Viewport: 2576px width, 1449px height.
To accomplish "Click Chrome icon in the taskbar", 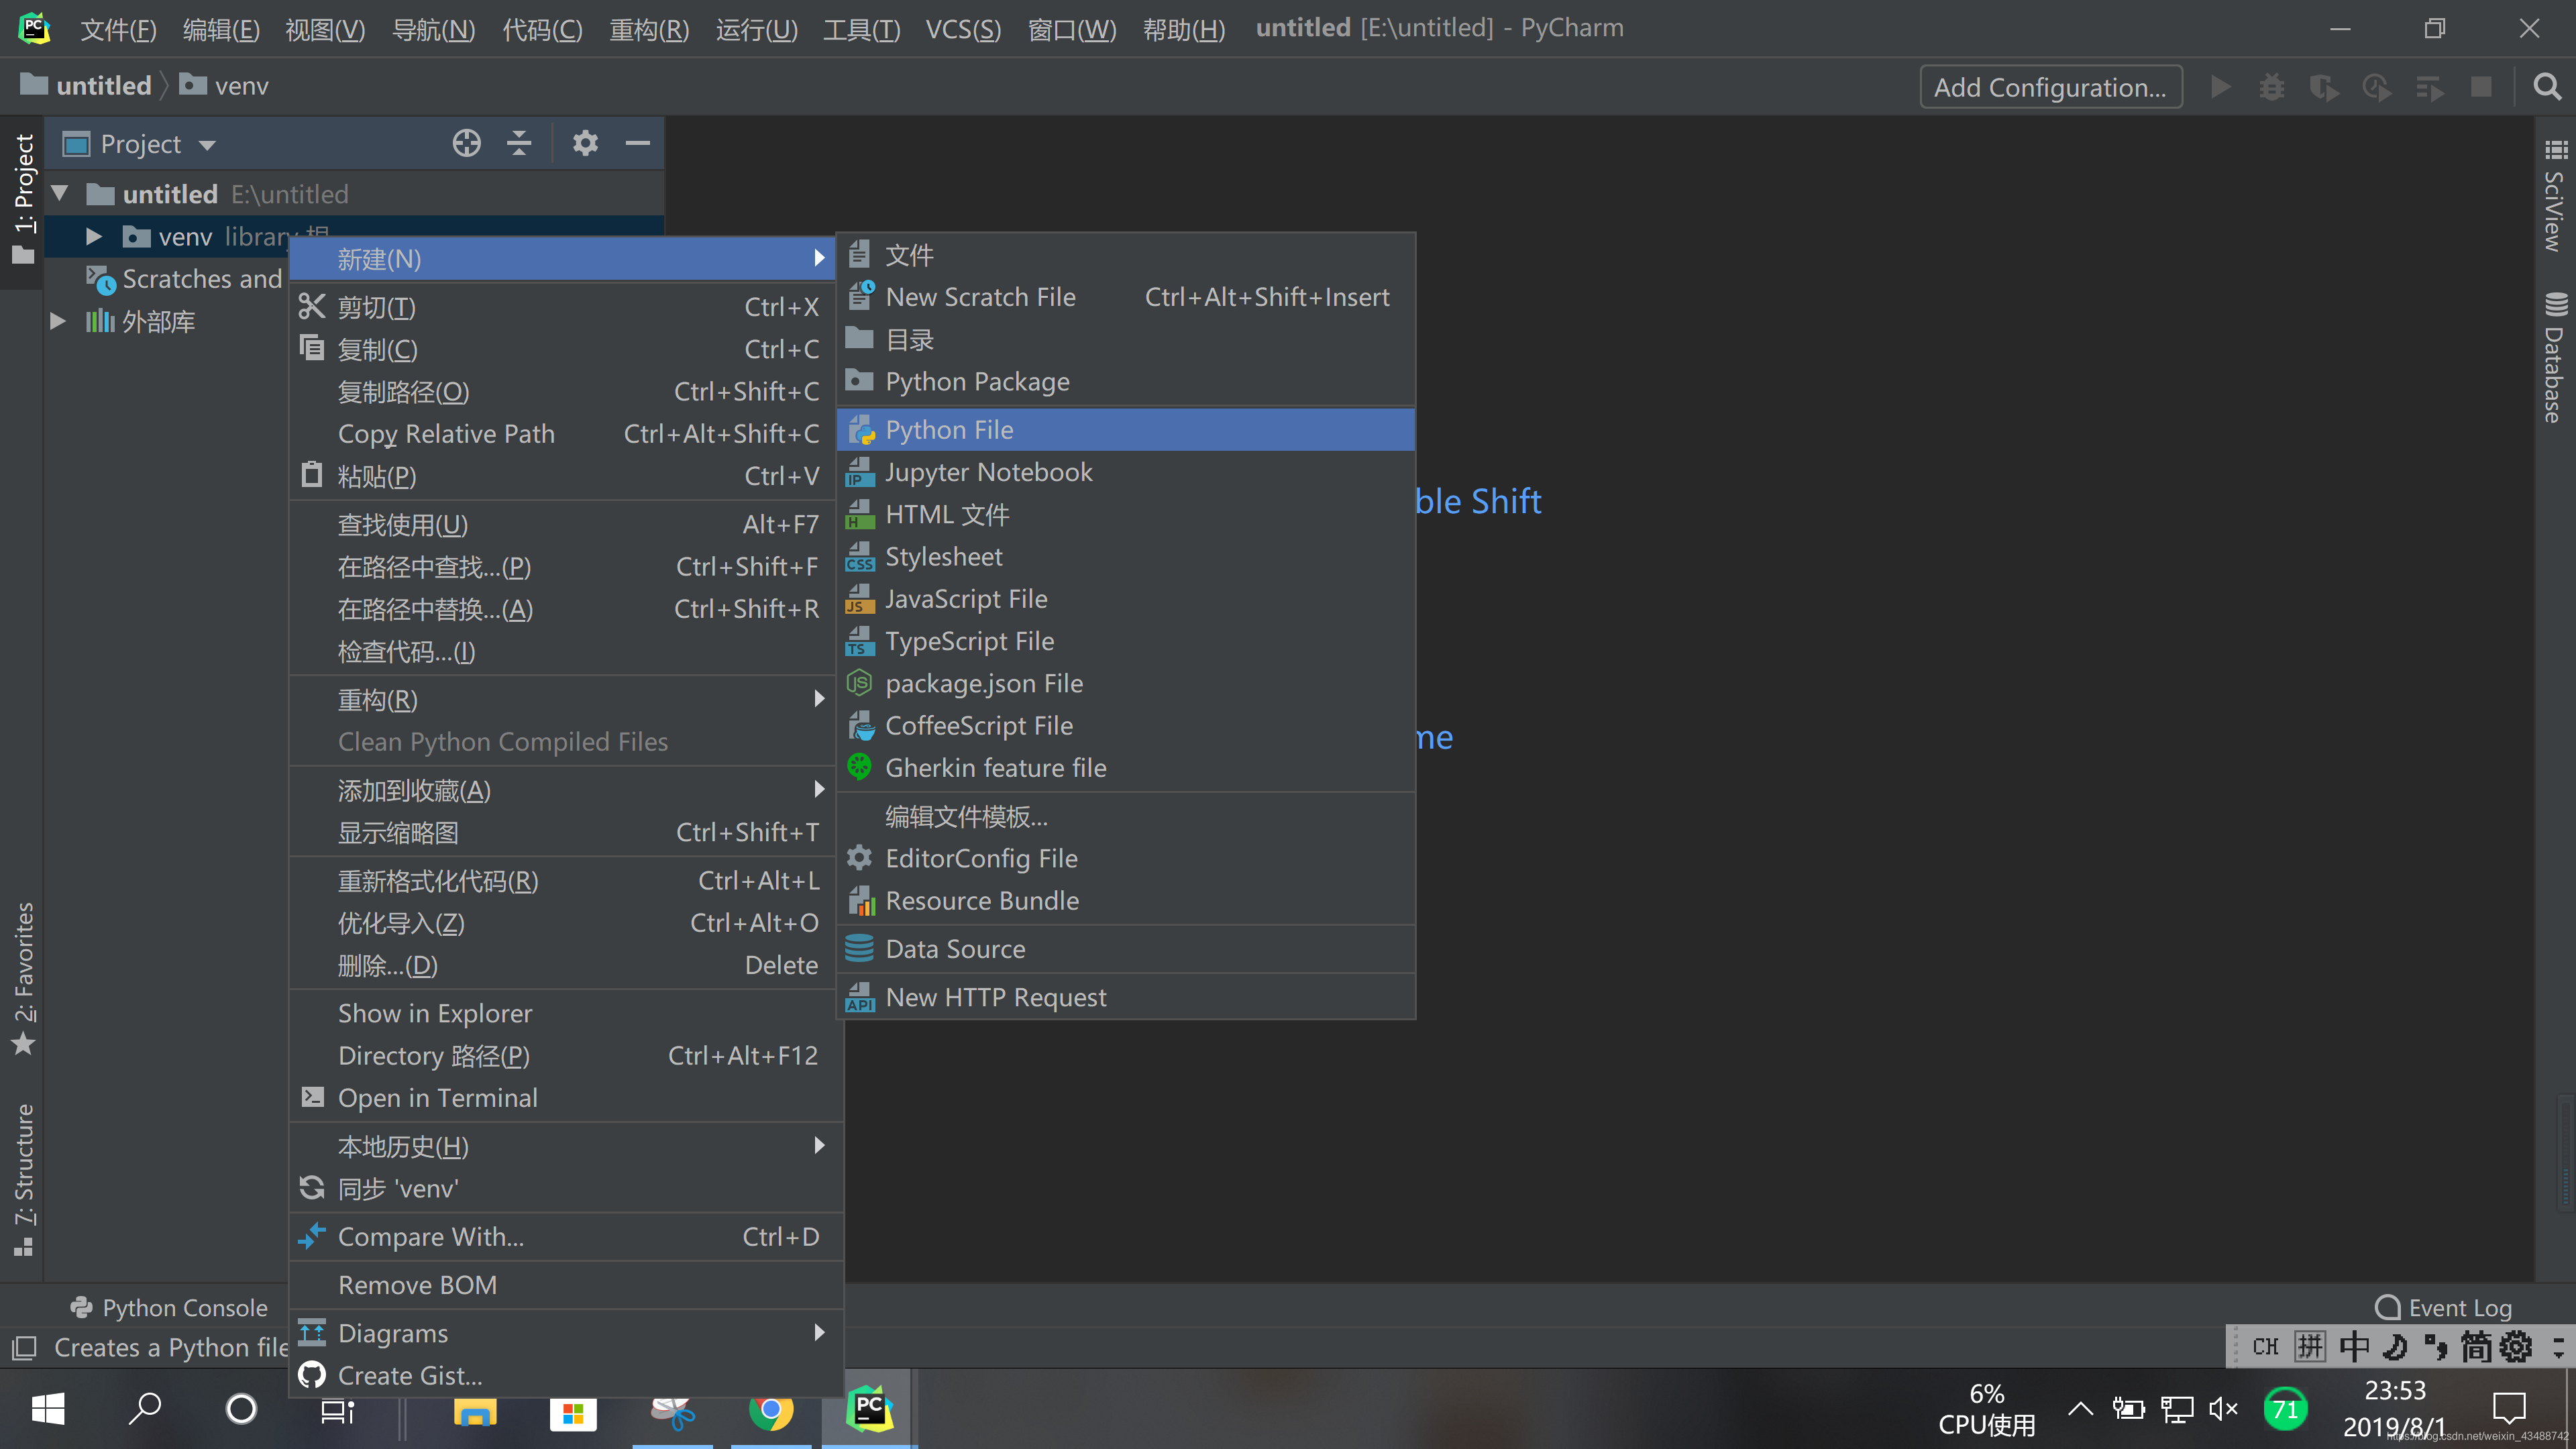I will coord(771,1410).
